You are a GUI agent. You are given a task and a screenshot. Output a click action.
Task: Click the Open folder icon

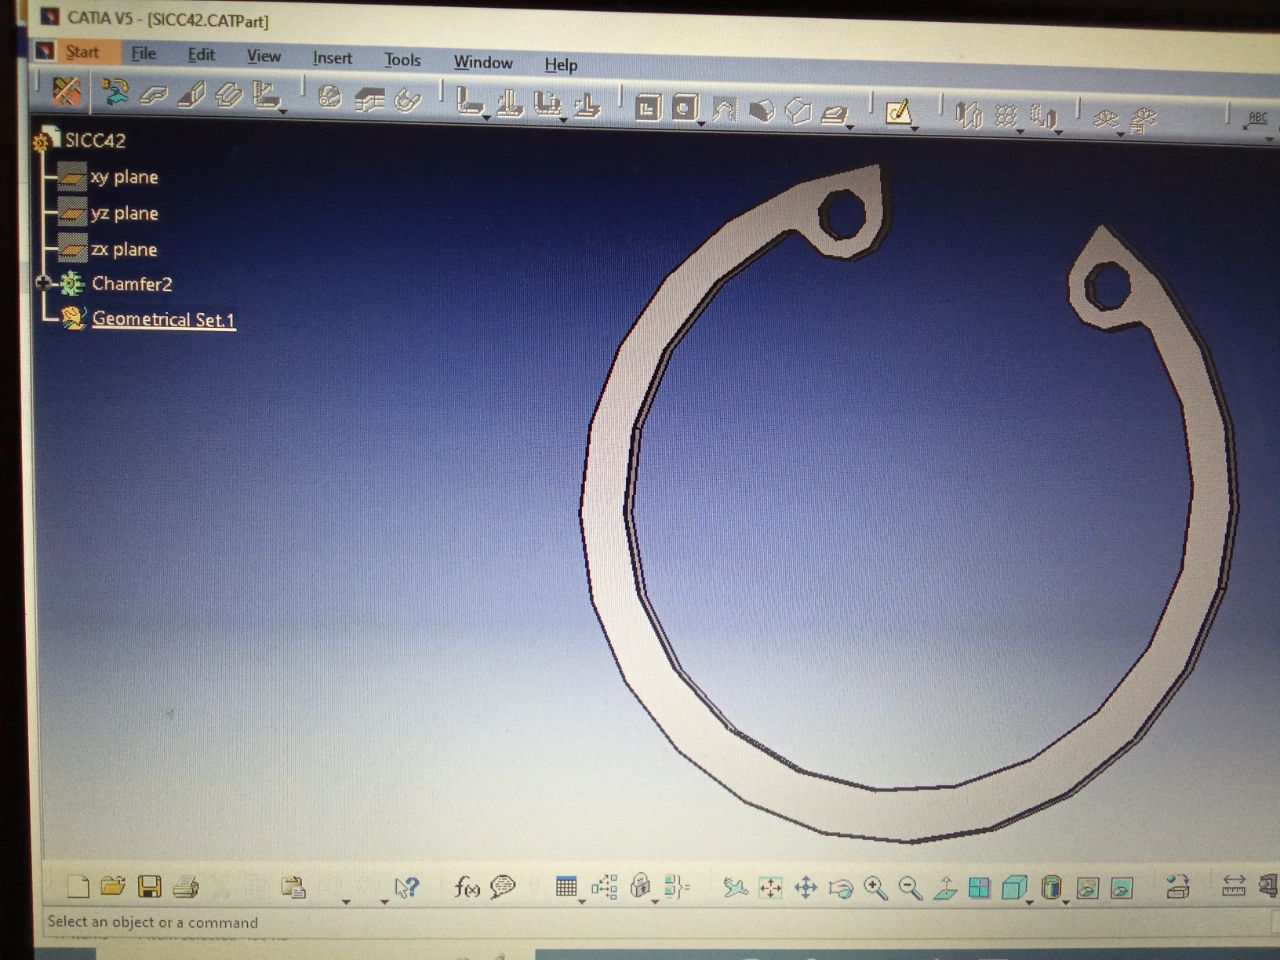click(x=113, y=886)
